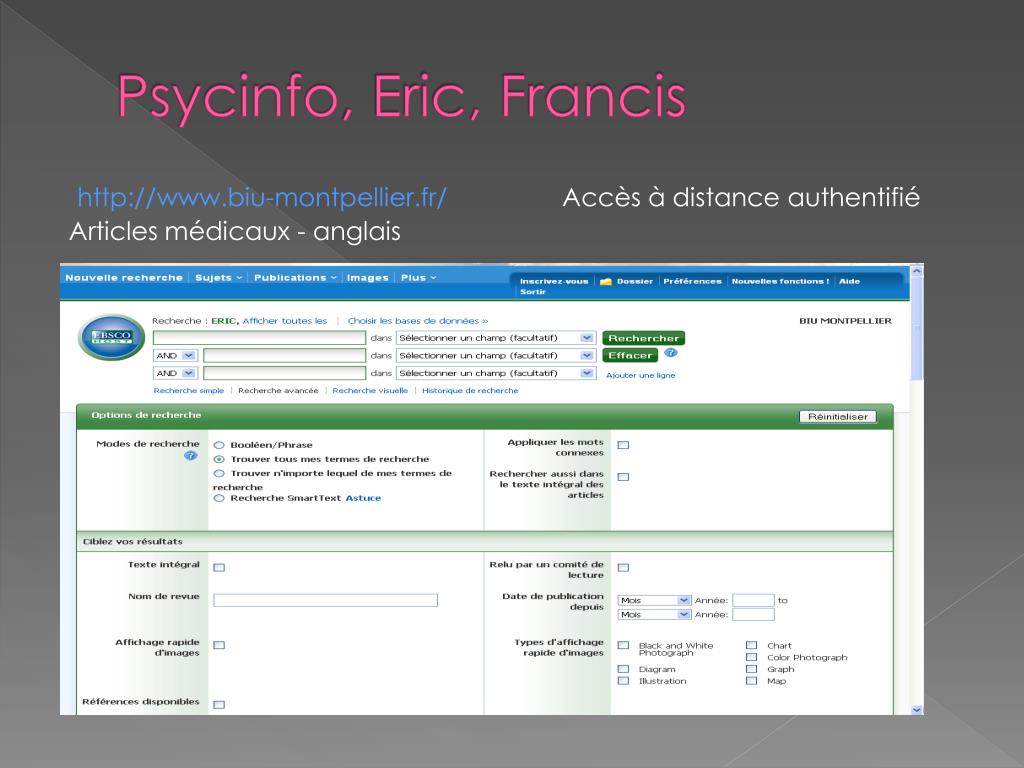The image size is (1024, 768).
Task: Open the Aide link
Action: coord(849,281)
